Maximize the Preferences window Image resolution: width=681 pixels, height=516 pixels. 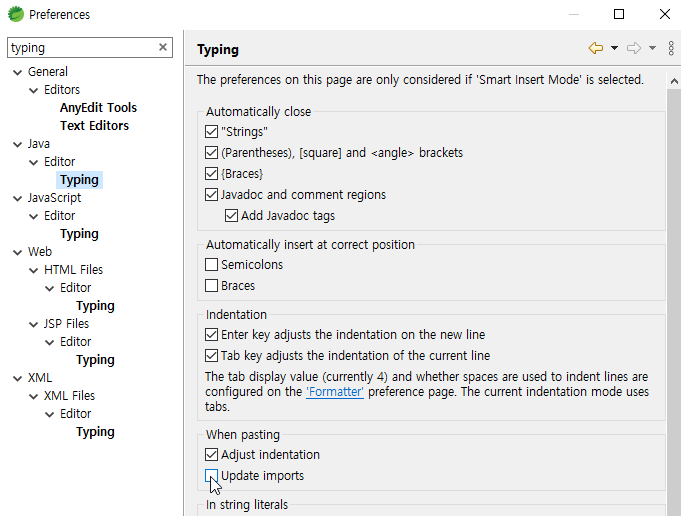(x=619, y=14)
